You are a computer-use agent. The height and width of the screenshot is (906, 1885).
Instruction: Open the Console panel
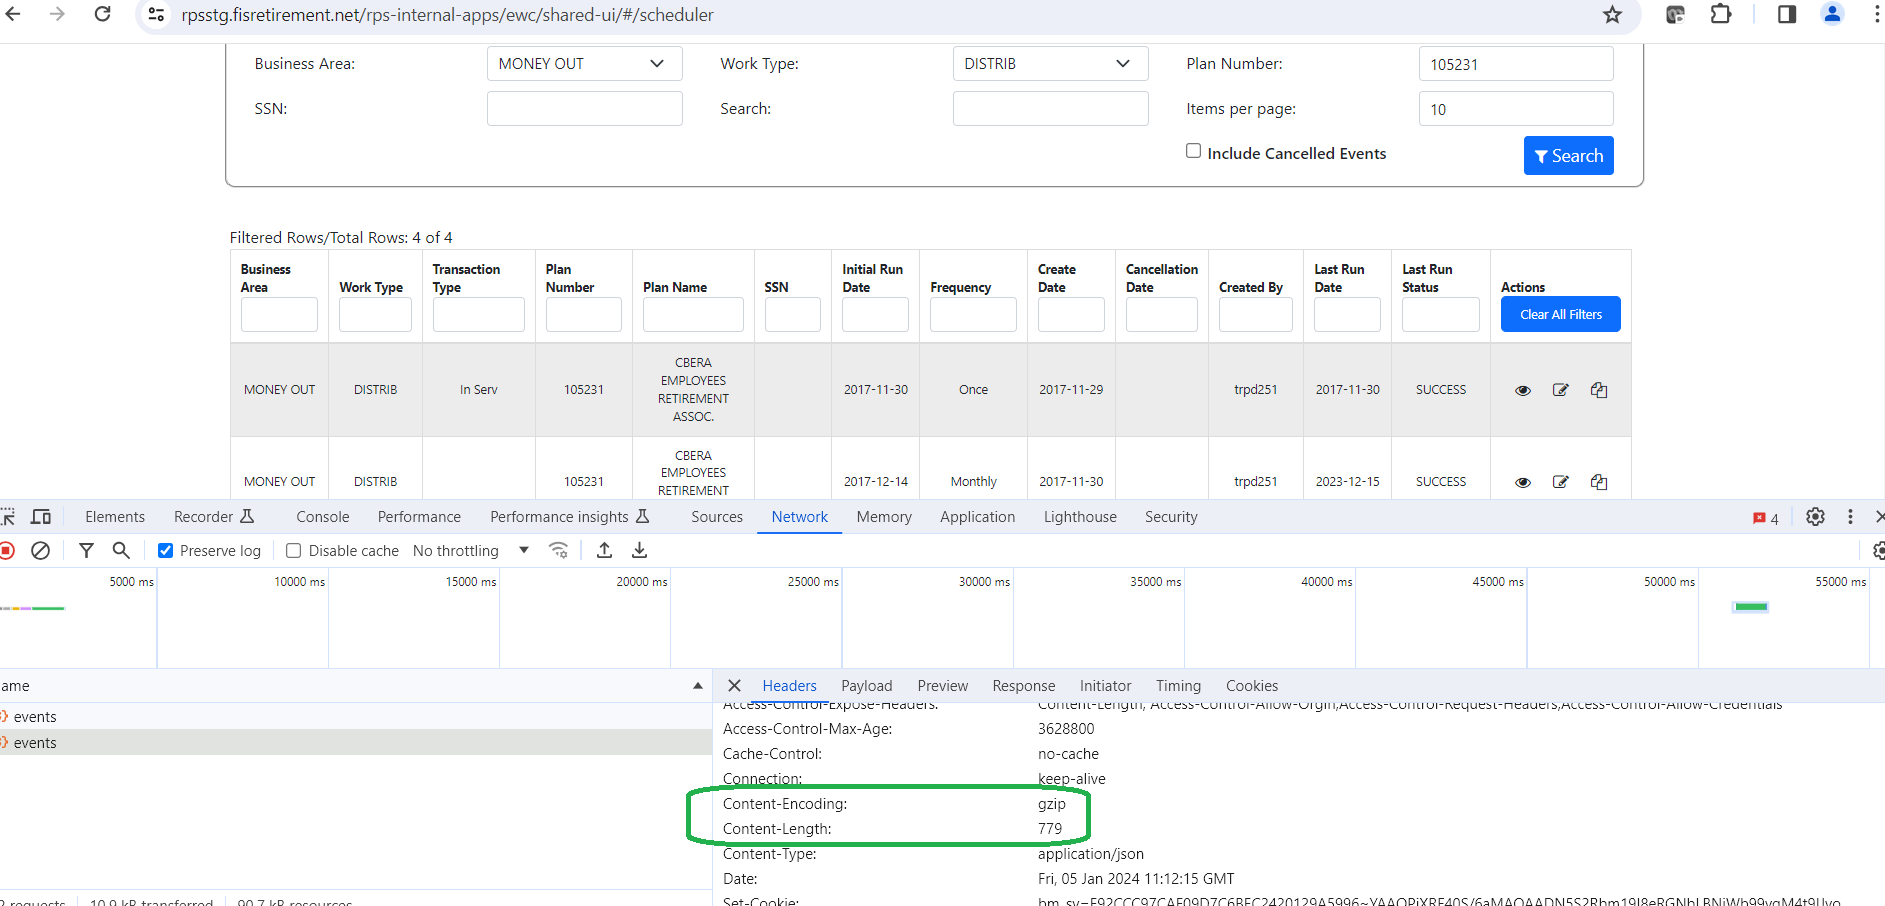coord(321,516)
